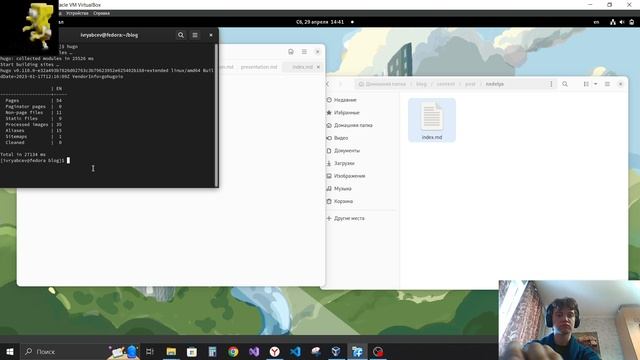Open the 'Справка' VirtualBox menu
This screenshot has height=360, width=640.
click(101, 13)
